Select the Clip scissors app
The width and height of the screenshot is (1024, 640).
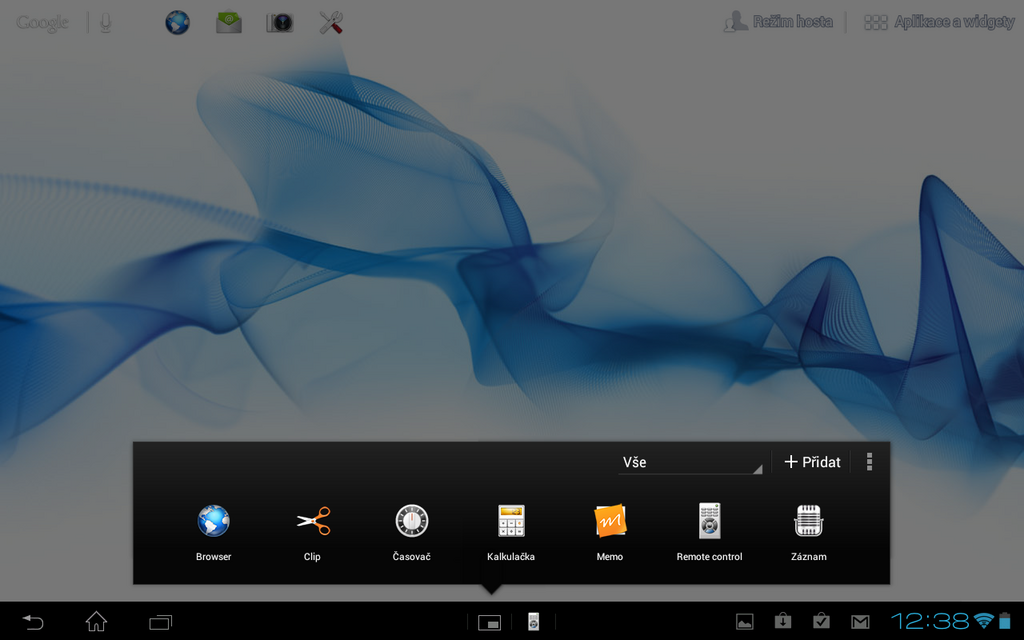point(311,520)
